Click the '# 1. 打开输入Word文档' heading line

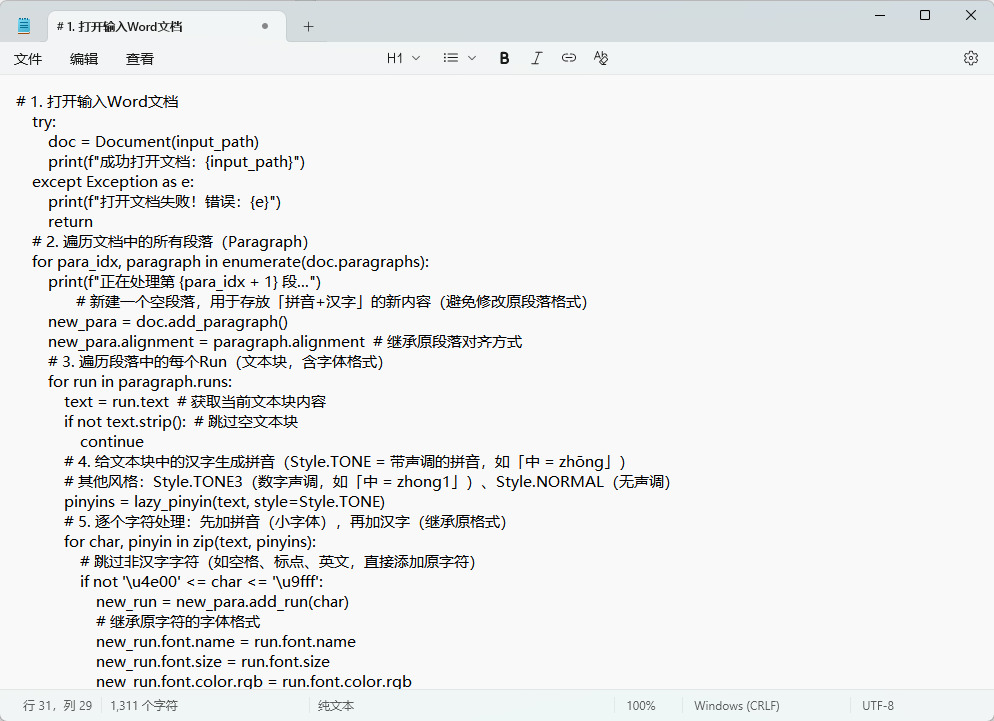click(97, 101)
